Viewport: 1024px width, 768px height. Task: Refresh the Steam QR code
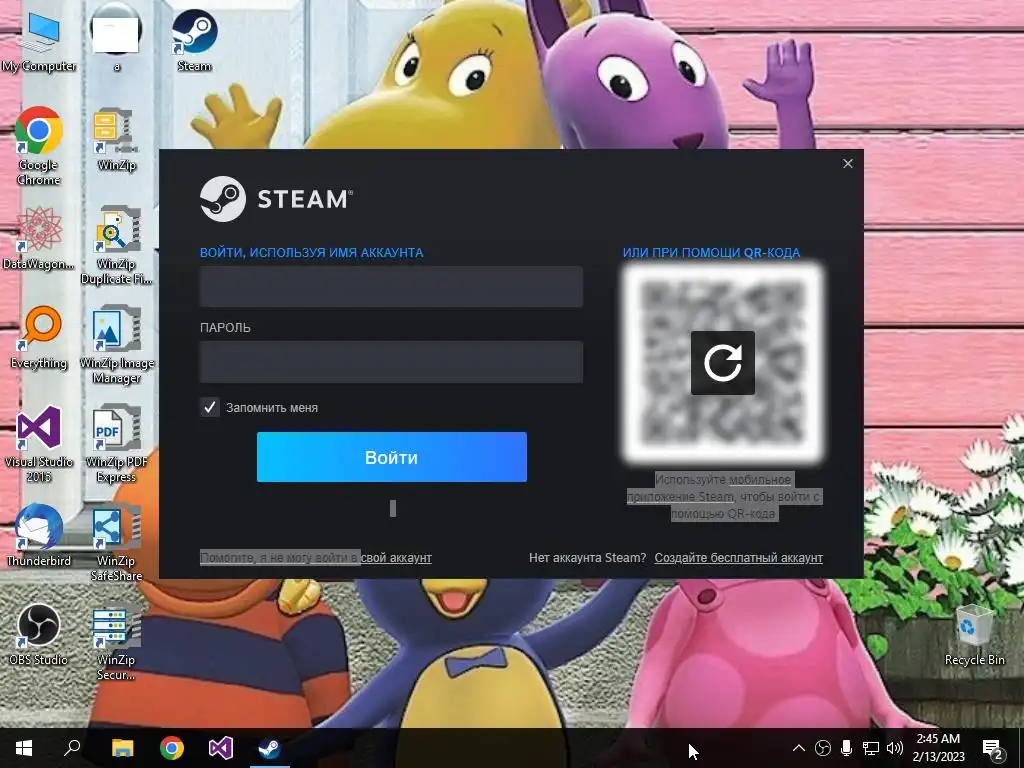coord(723,362)
